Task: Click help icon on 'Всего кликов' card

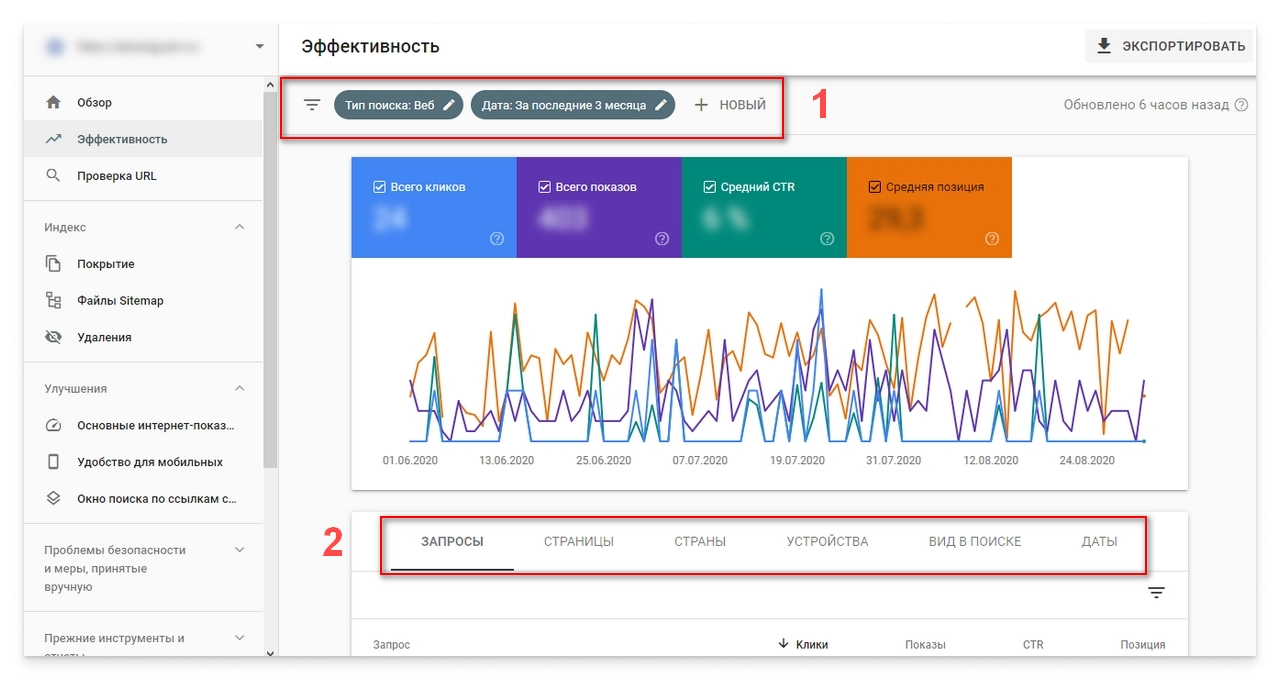Action: 497,239
